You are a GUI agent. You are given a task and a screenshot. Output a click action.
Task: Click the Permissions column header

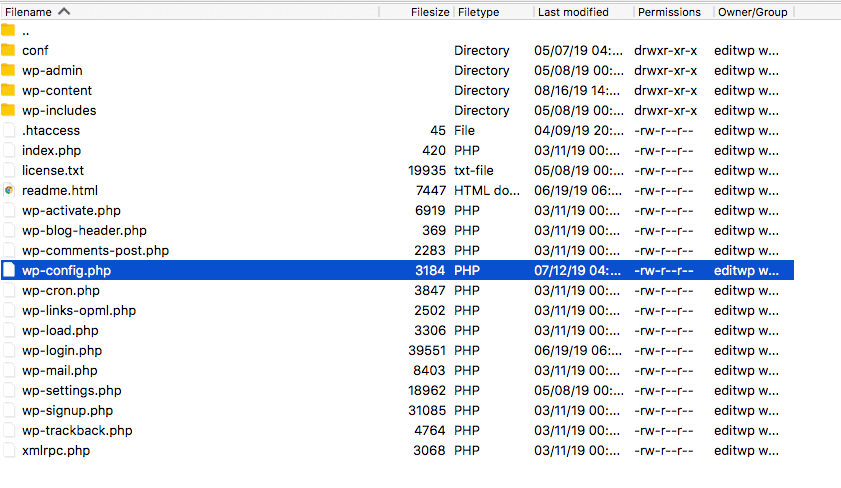point(669,12)
